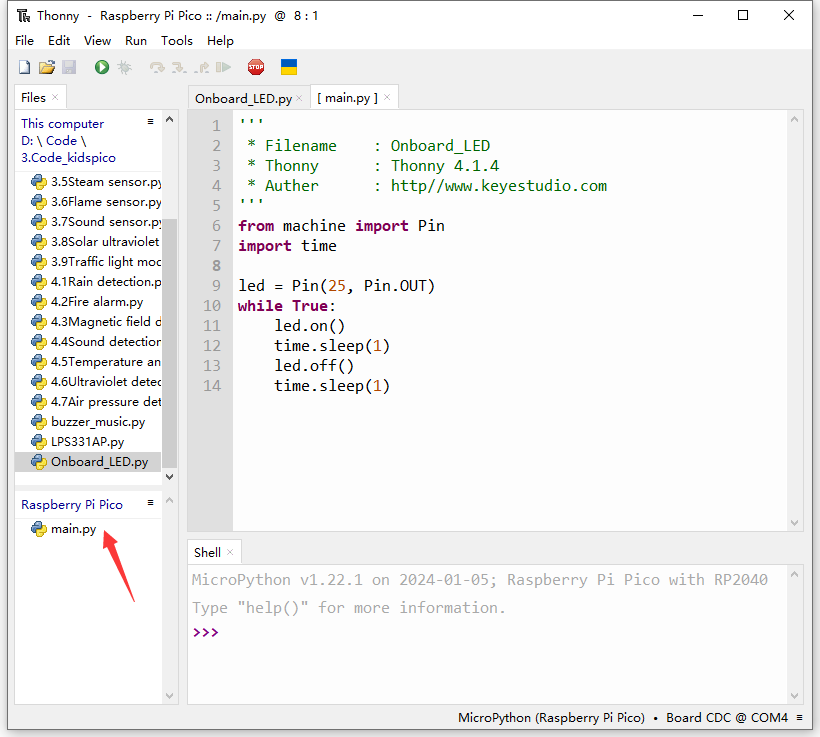Open the View menu
Viewport: 820px width, 737px height.
click(97, 41)
